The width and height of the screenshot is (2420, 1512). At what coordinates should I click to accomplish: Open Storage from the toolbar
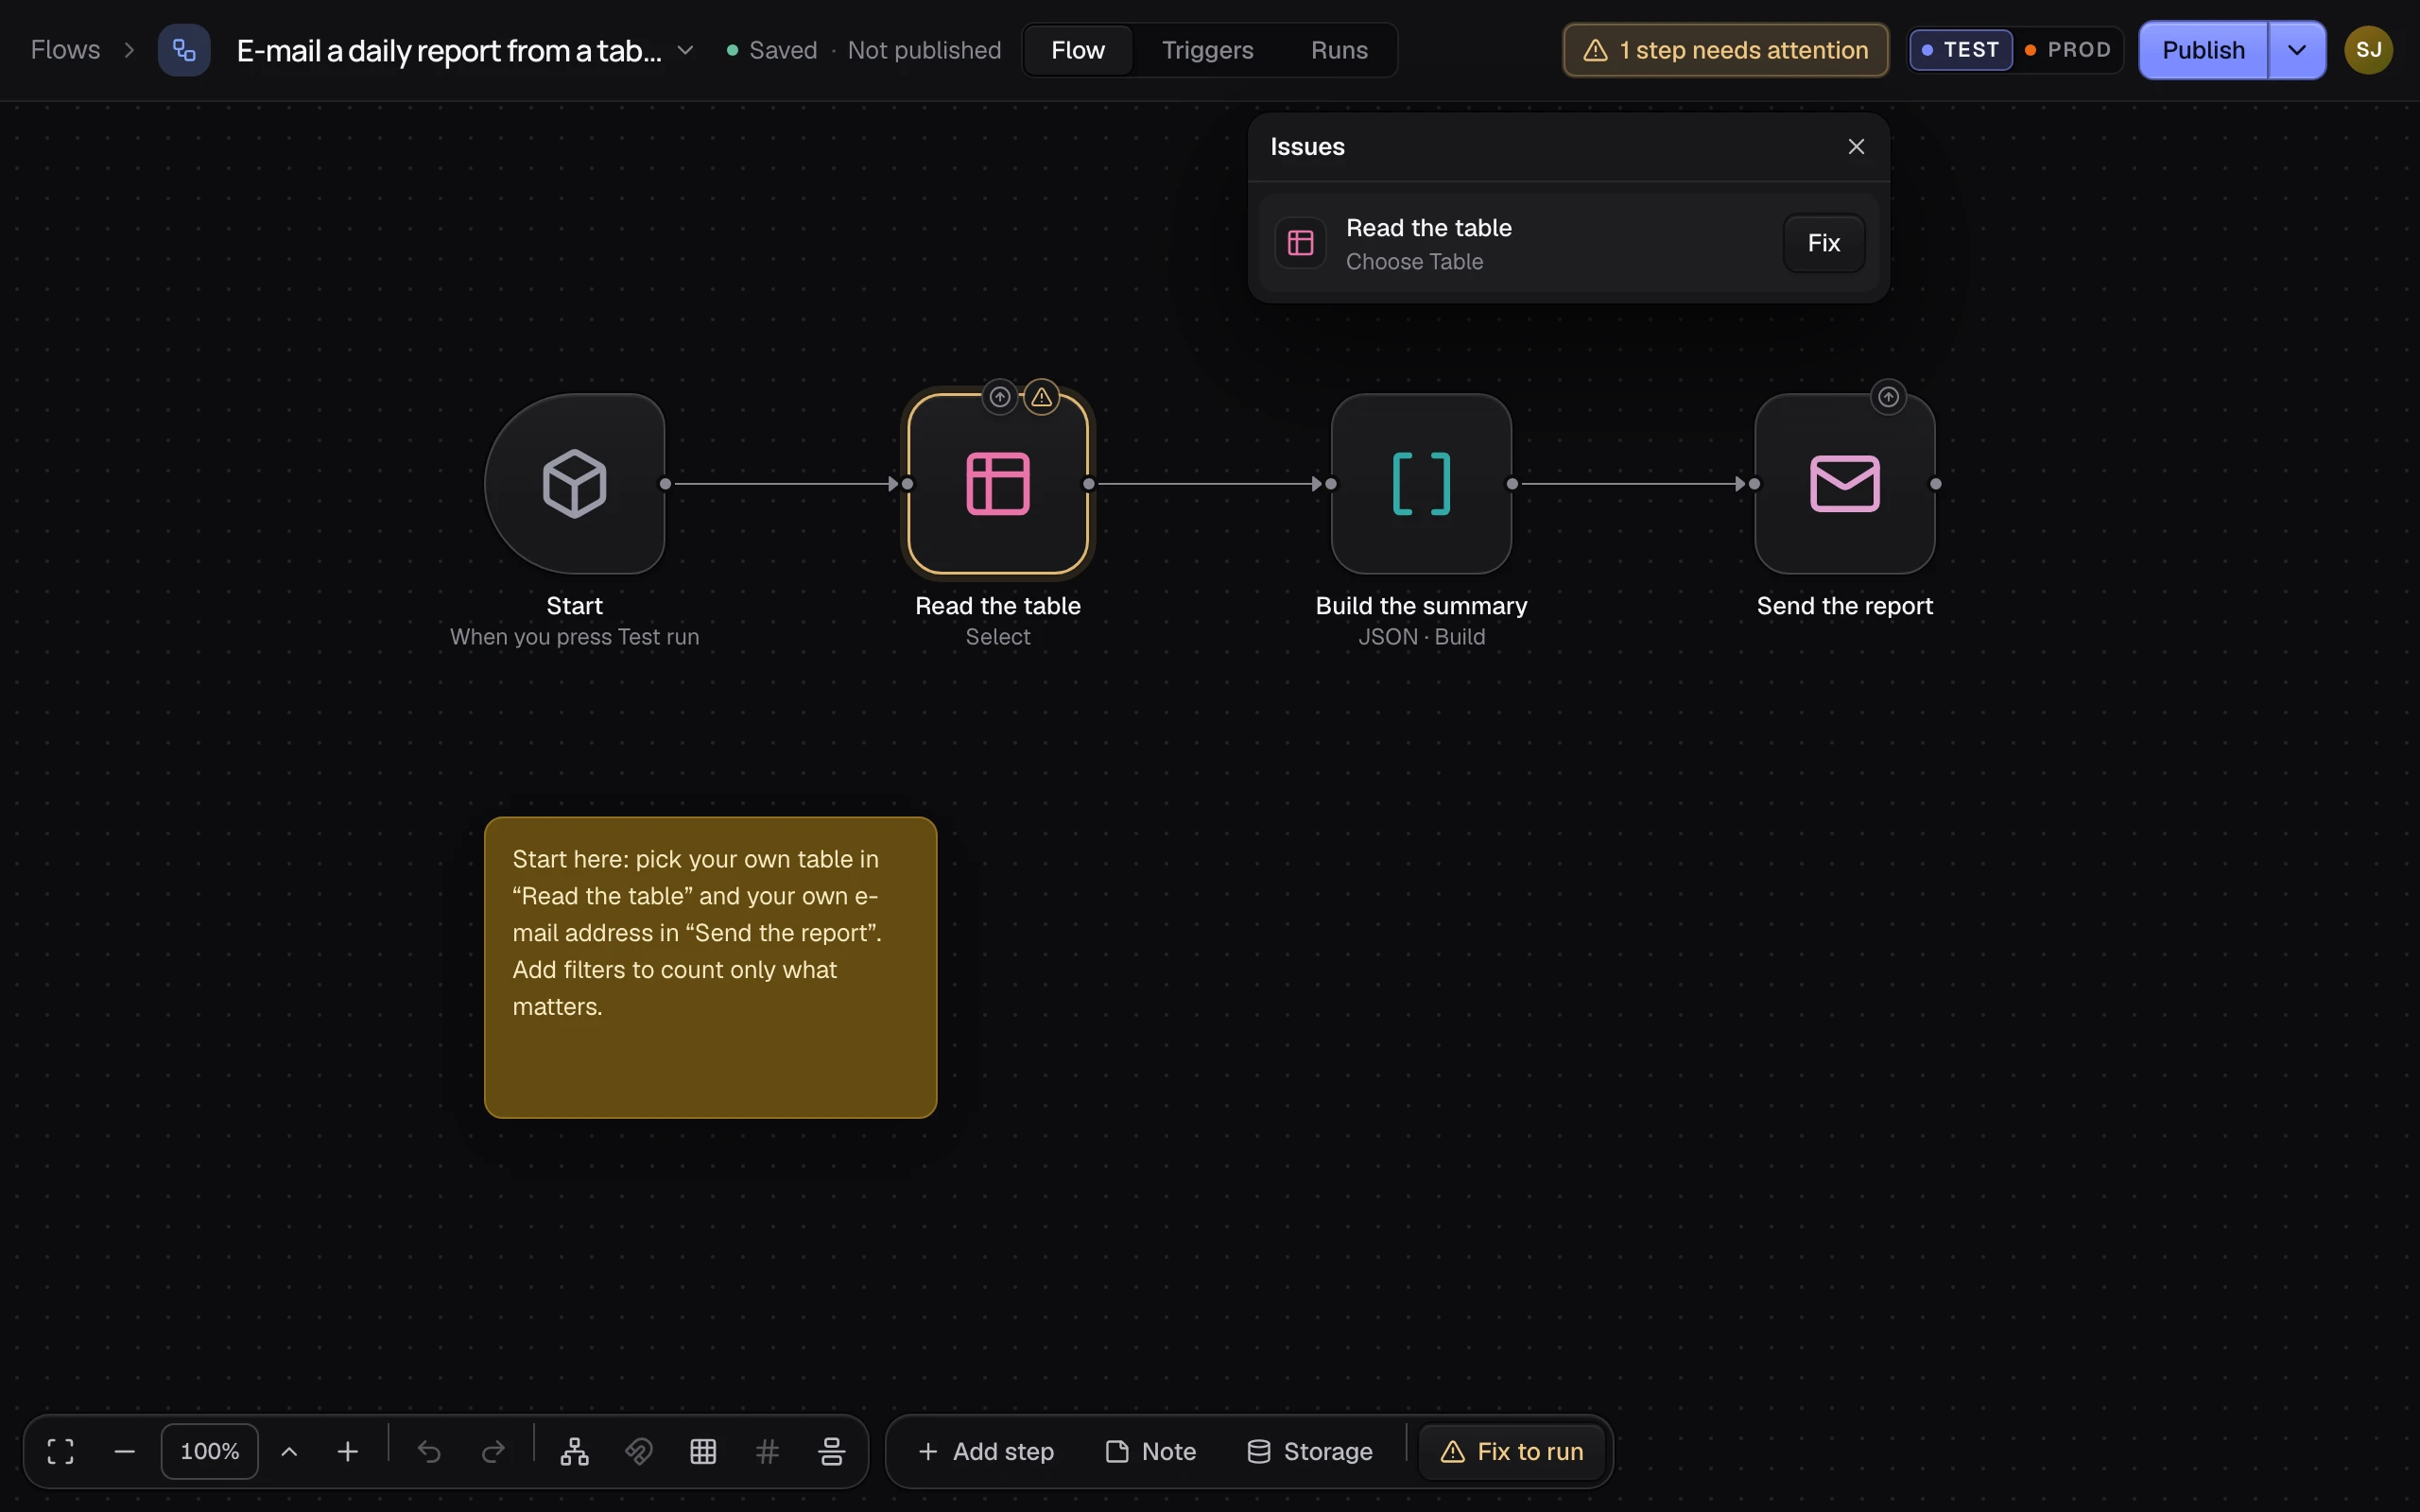coord(1310,1451)
